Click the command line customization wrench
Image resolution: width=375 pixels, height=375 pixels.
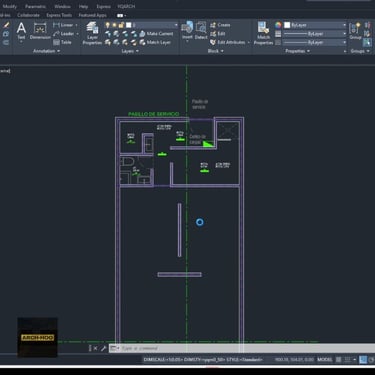103,348
